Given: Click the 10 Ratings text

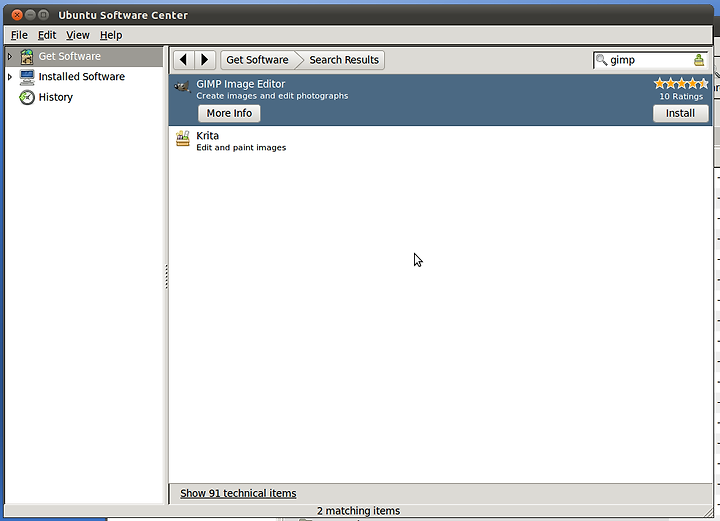Looking at the screenshot, I should [681, 96].
